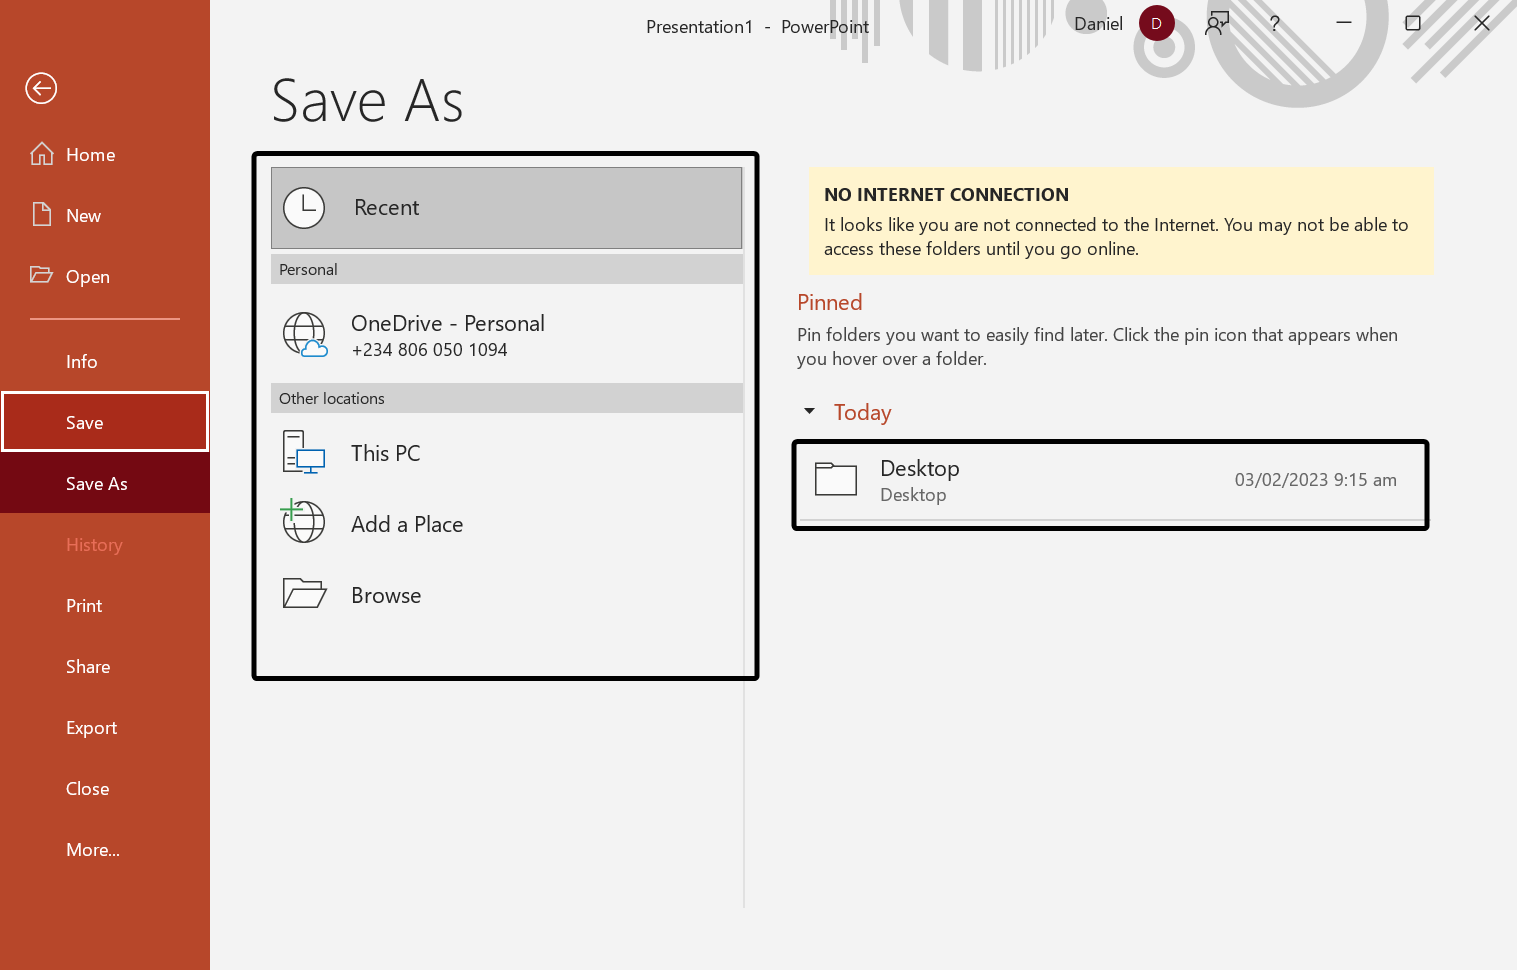Click the OneDrive globe cloud icon

click(x=305, y=335)
